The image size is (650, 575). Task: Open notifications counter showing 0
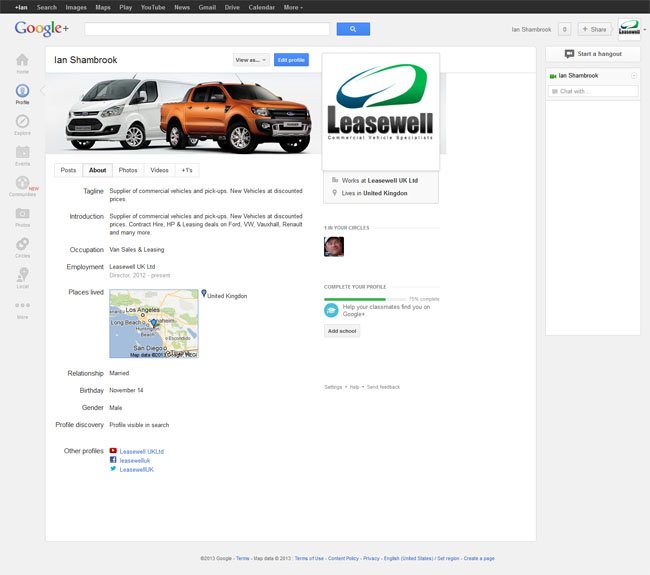tap(564, 29)
